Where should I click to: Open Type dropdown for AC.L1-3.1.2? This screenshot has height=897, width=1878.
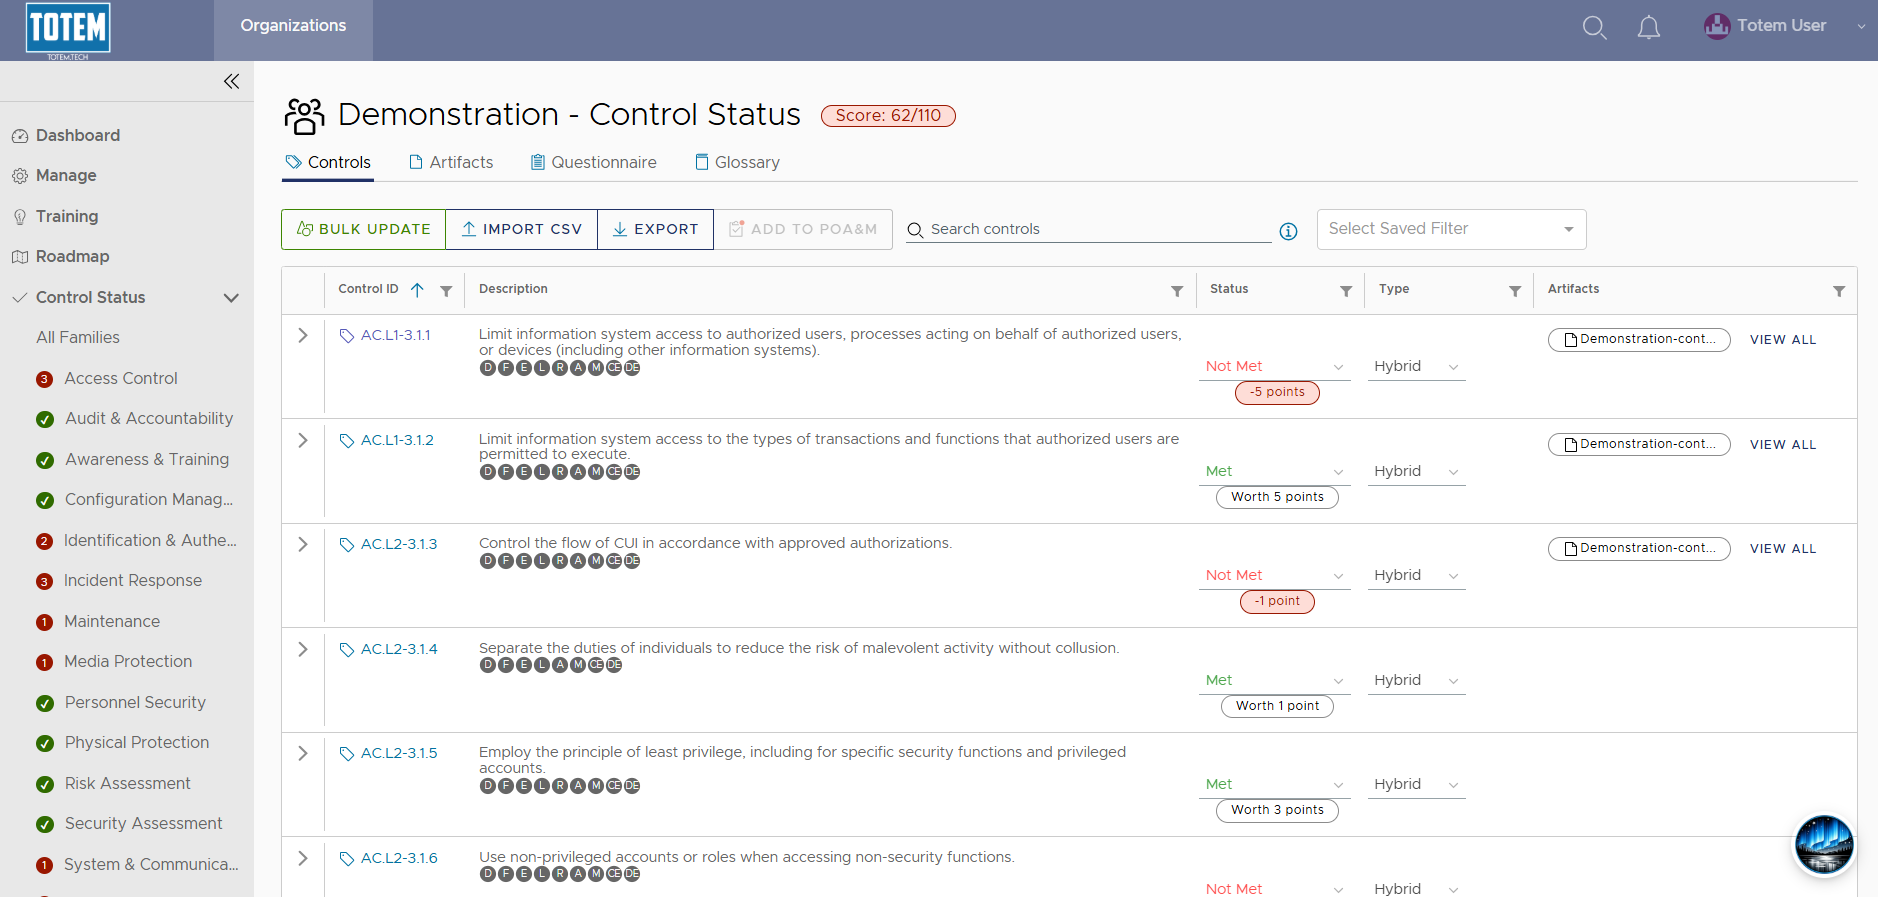point(1417,472)
